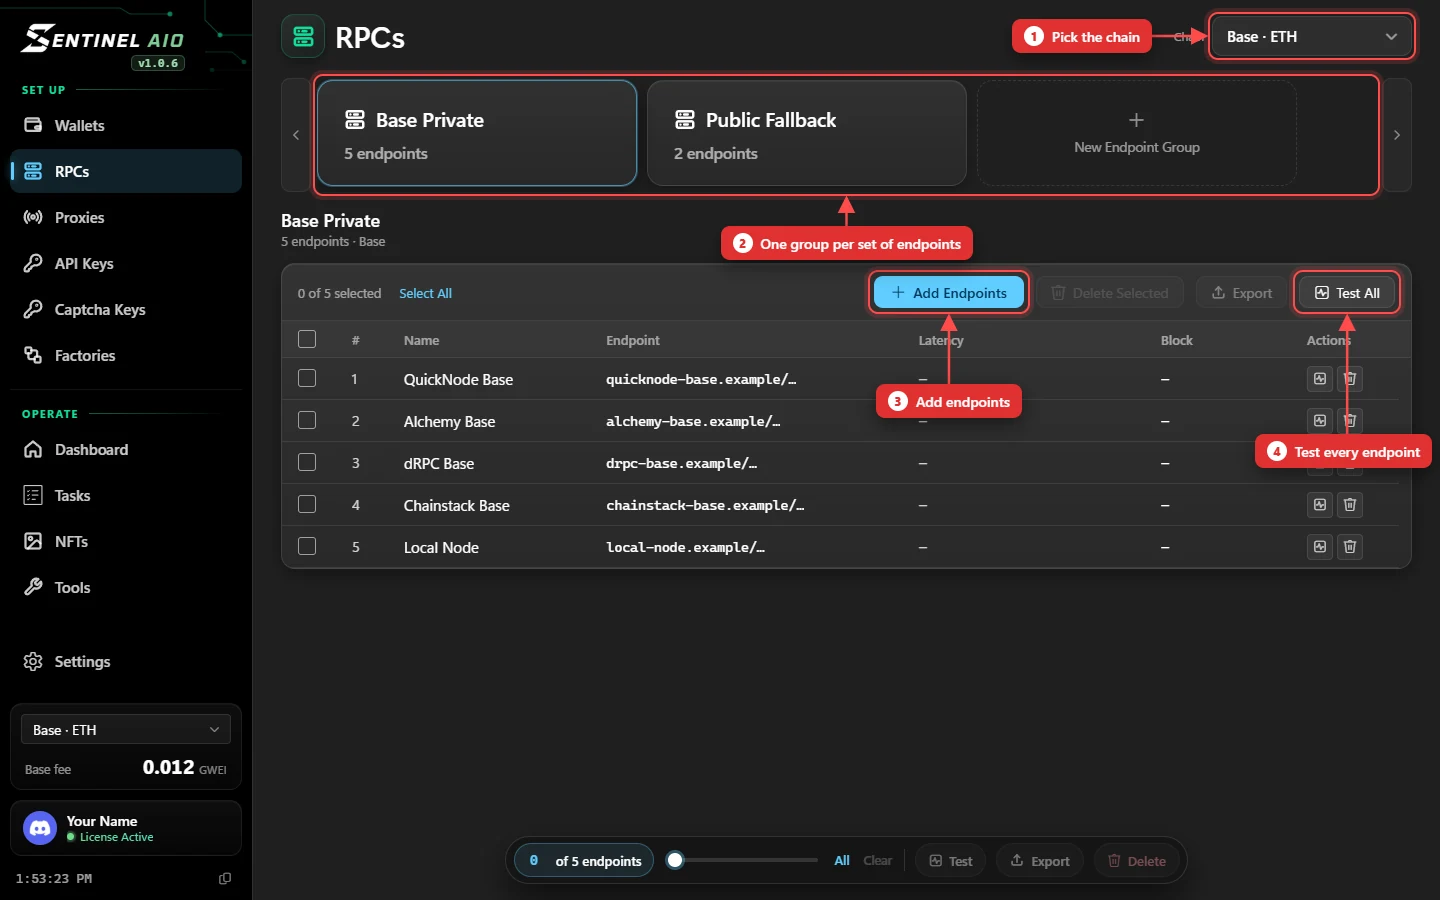The image size is (1440, 900).
Task: Click the copy icon beside the clock
Action: point(225,878)
